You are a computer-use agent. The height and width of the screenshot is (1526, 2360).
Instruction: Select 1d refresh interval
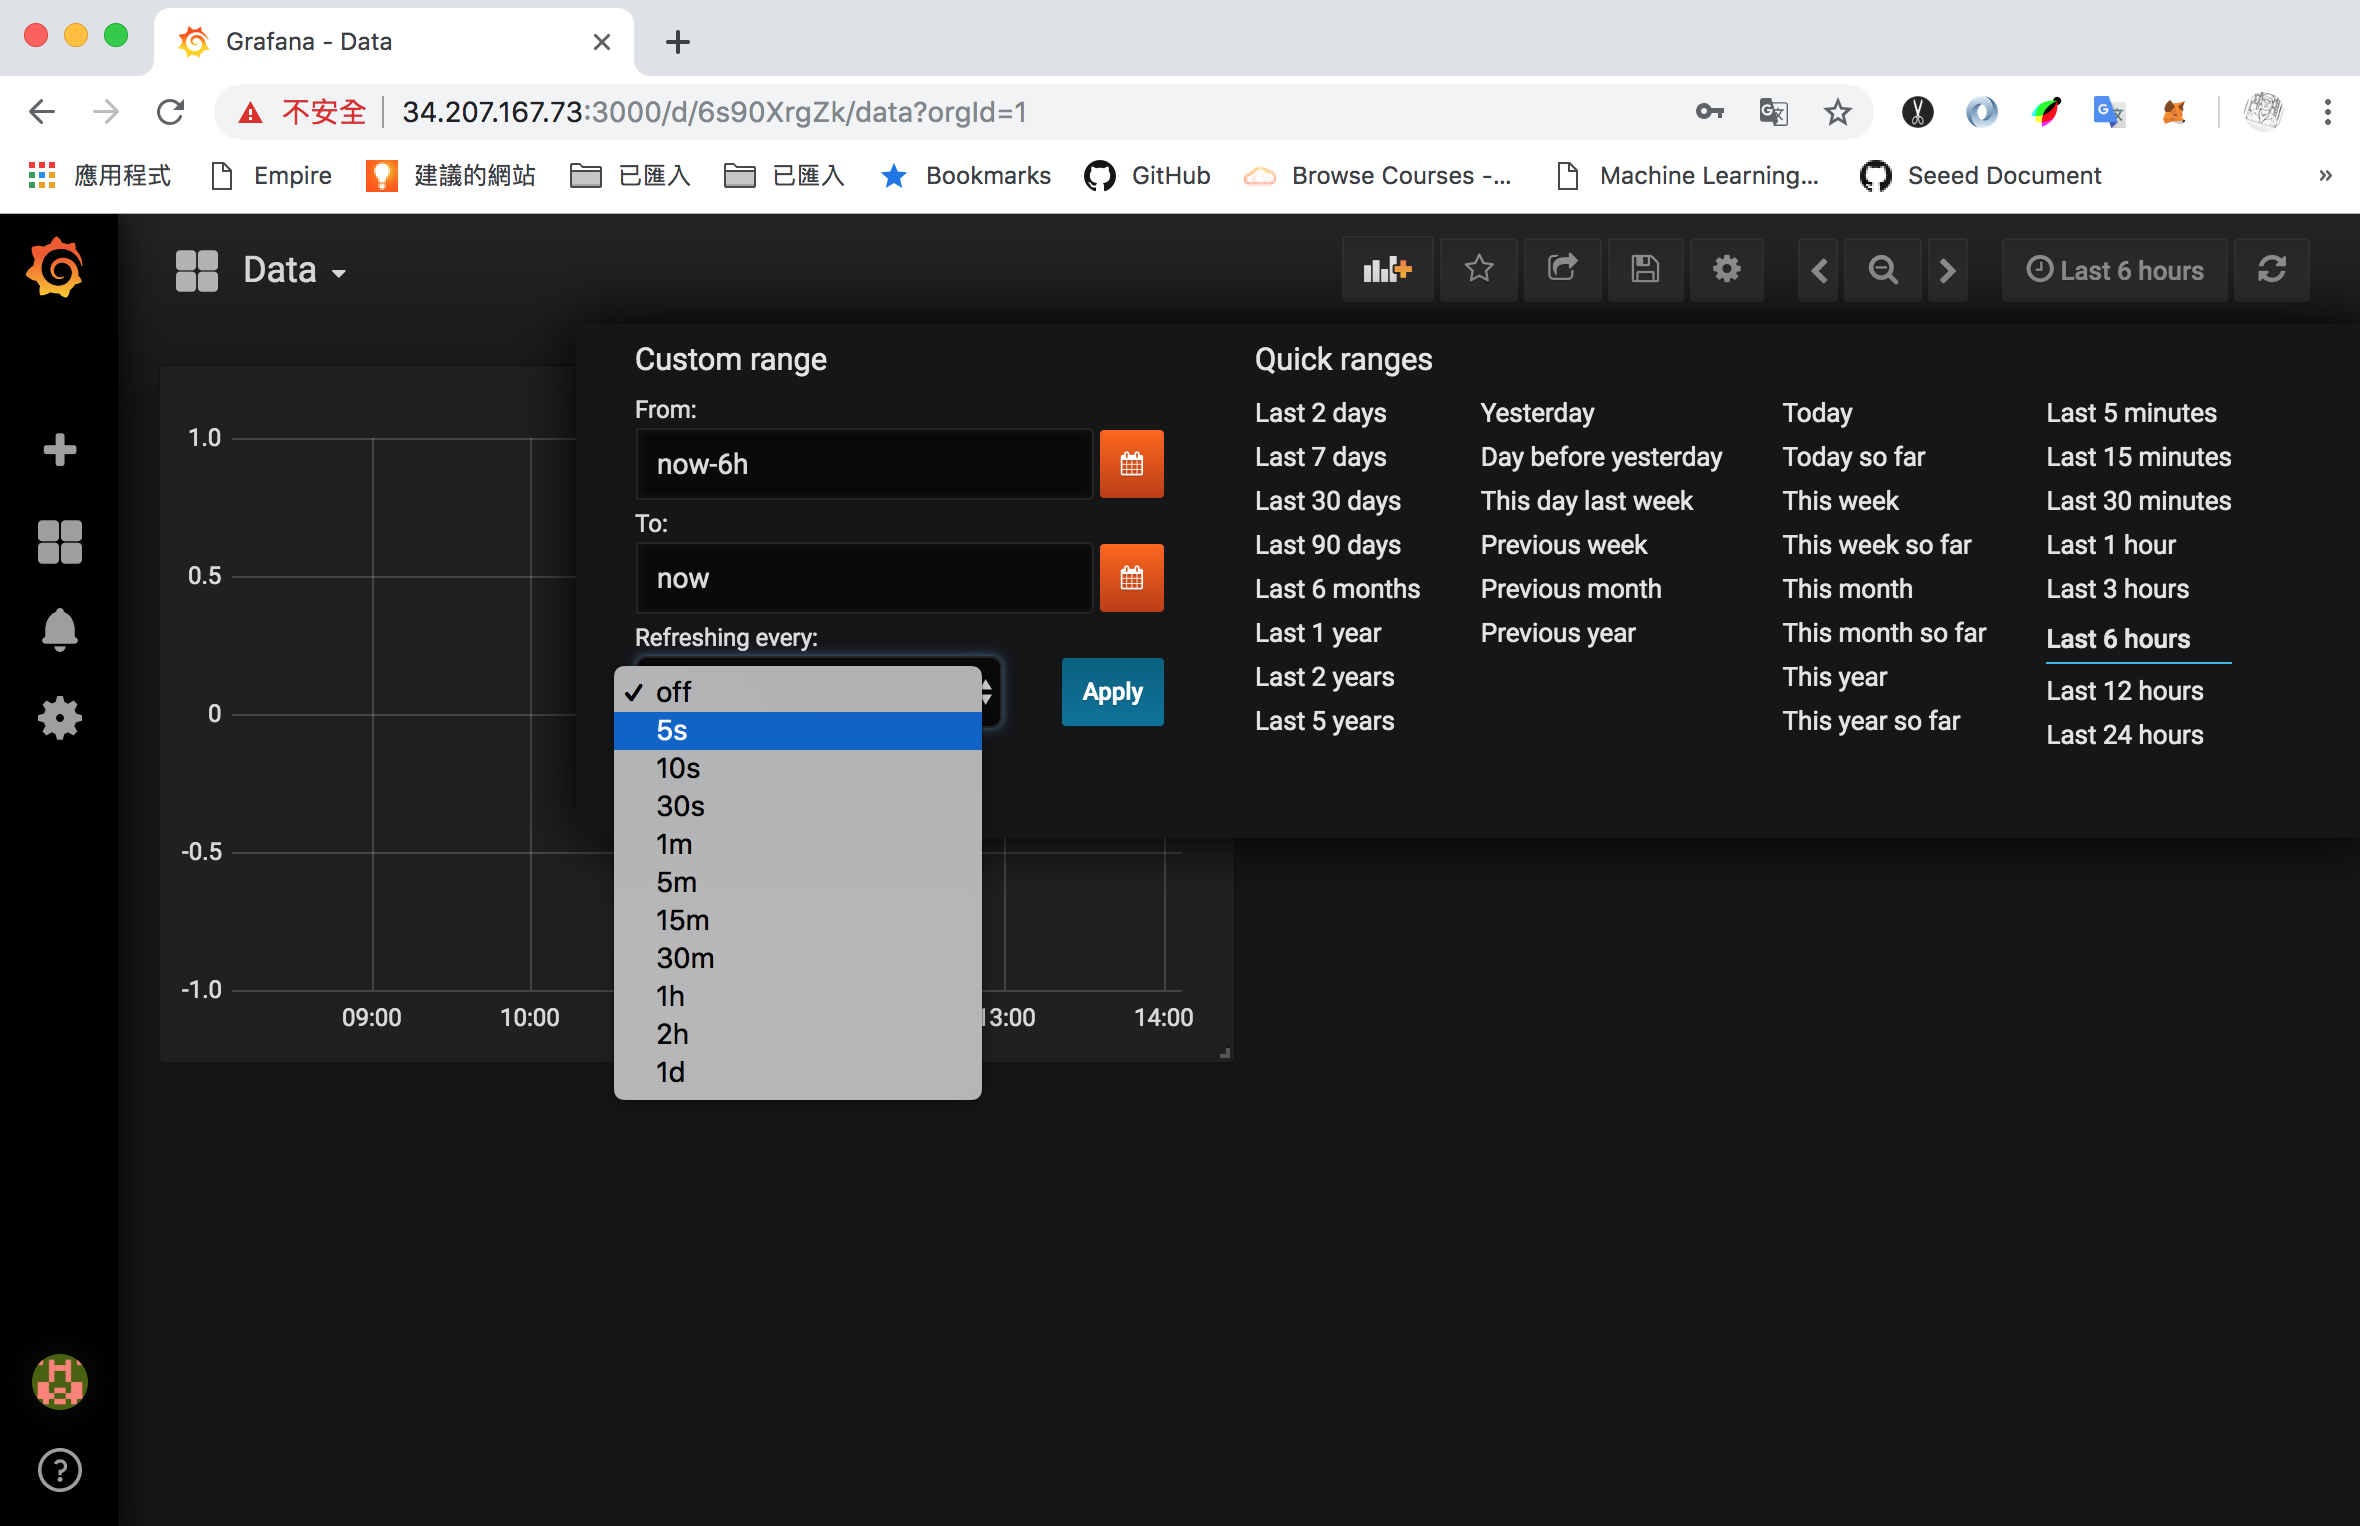pos(798,1073)
